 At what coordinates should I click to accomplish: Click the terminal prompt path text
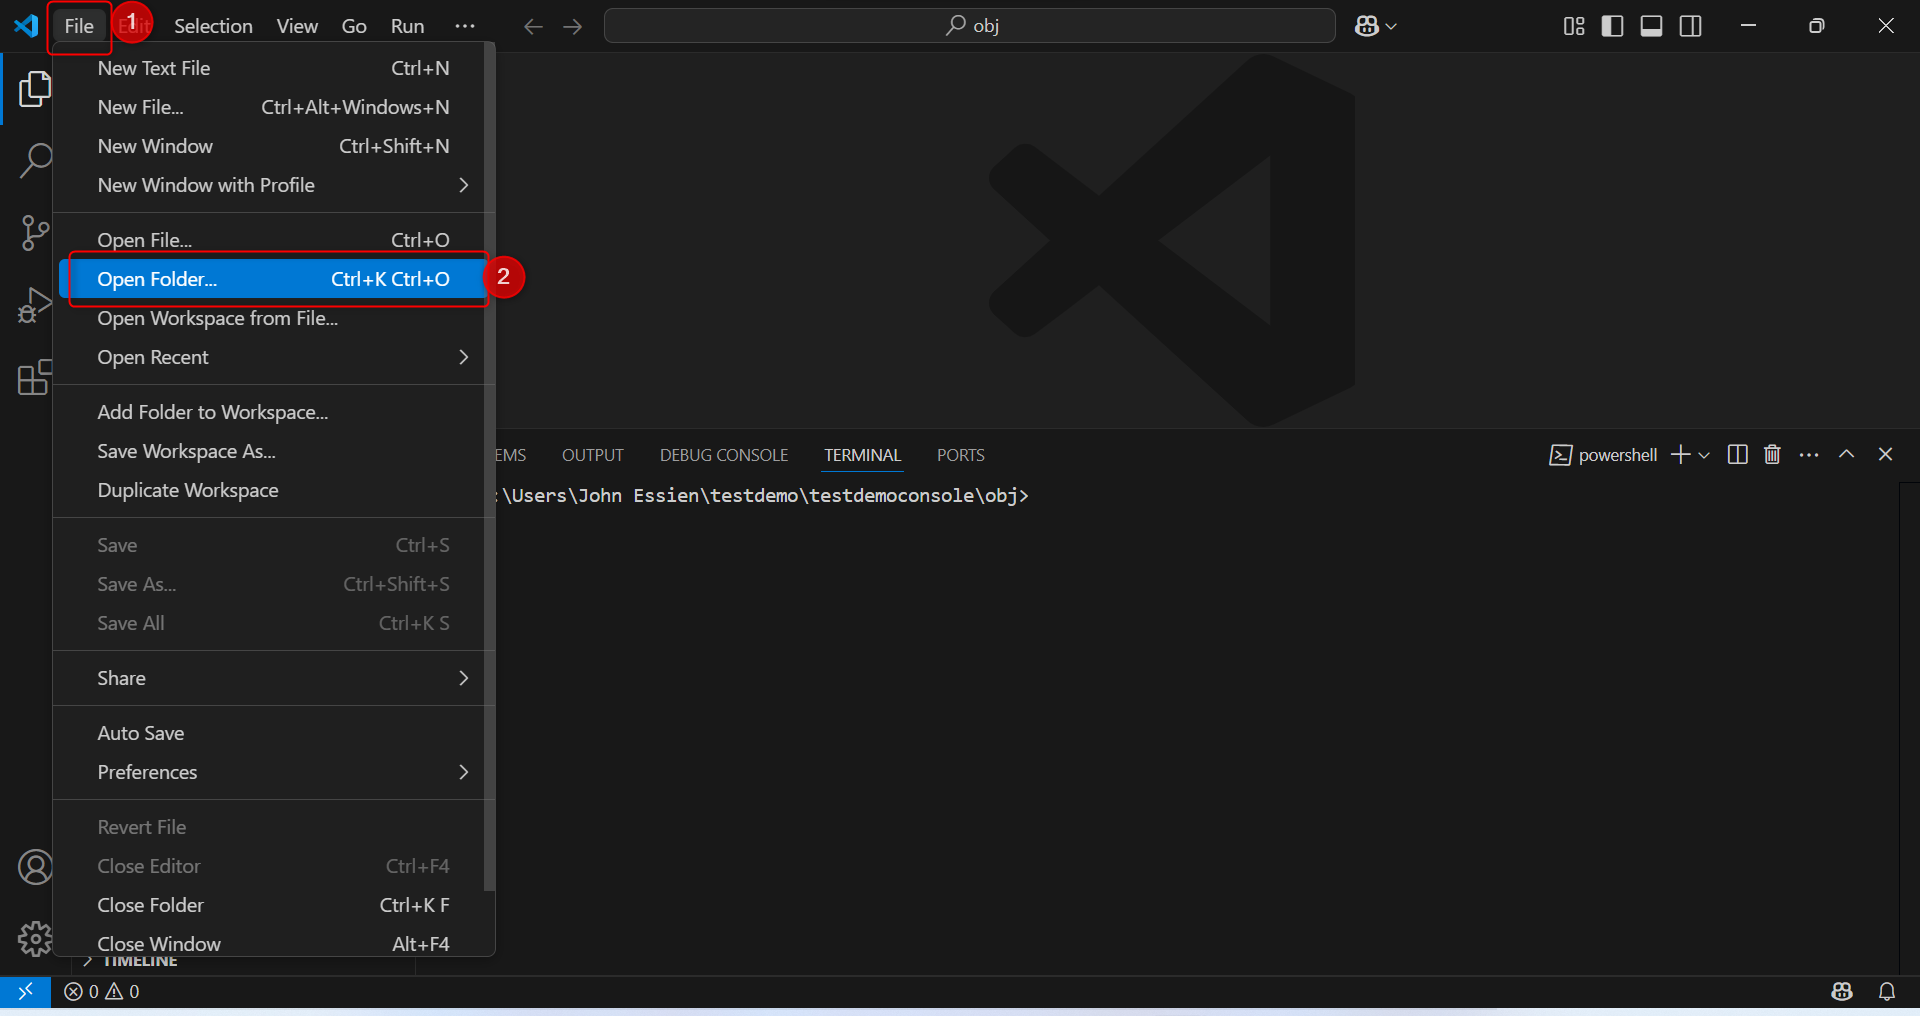coord(762,495)
